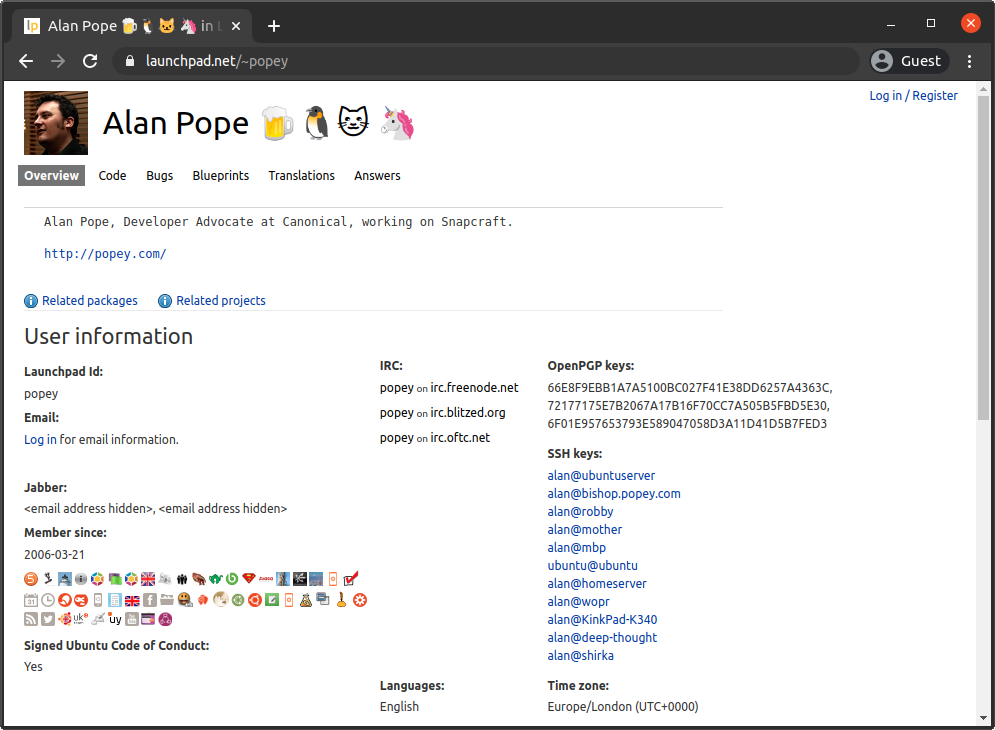Click the 'uy' team badge
The width and height of the screenshot is (995, 730).
tap(115, 619)
